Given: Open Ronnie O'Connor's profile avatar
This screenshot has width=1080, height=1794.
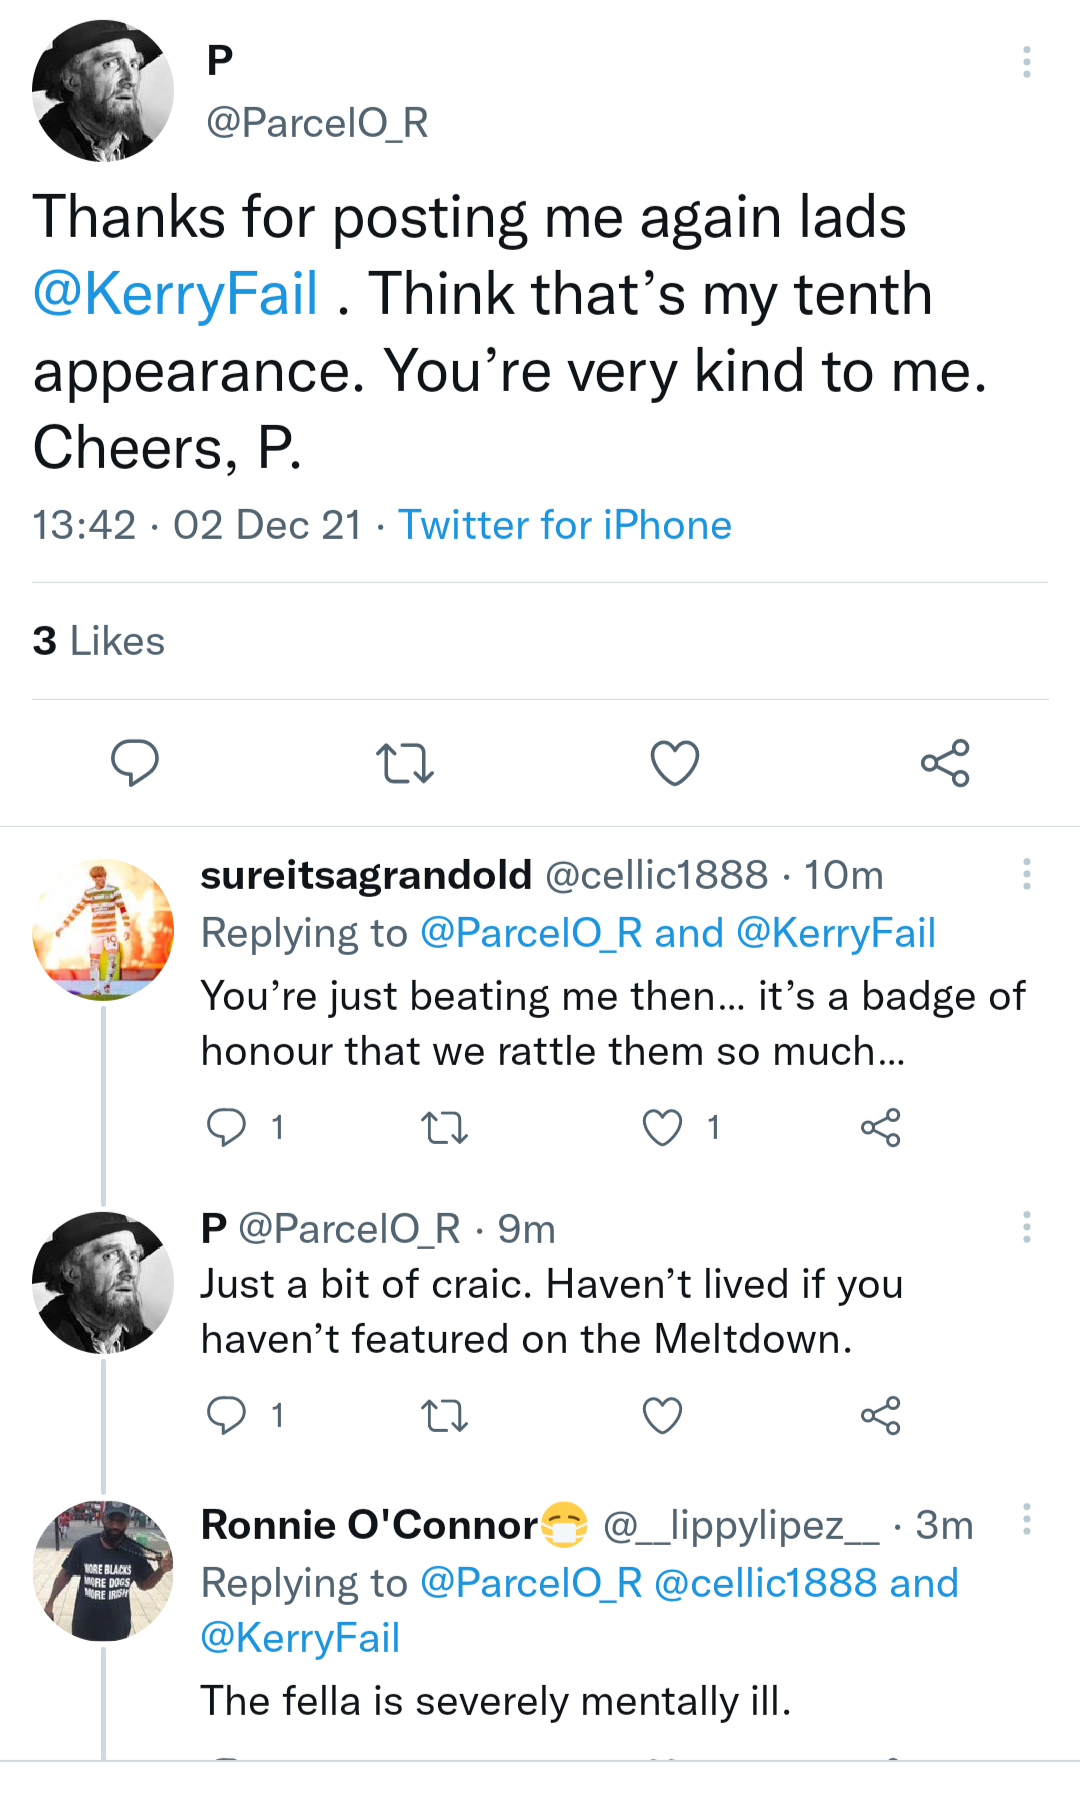Looking at the screenshot, I should (x=102, y=1570).
